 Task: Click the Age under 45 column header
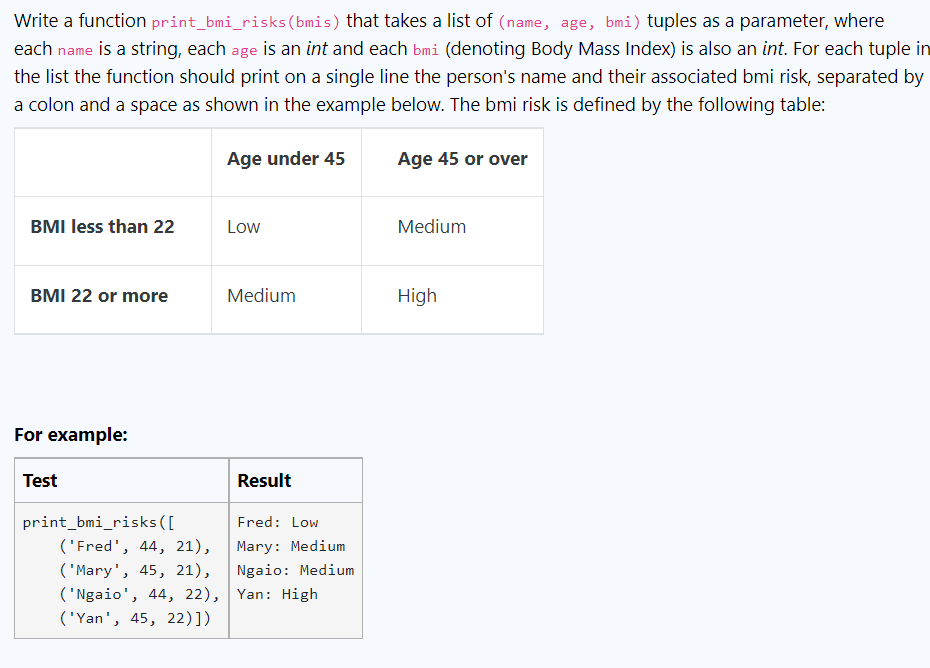tap(286, 158)
